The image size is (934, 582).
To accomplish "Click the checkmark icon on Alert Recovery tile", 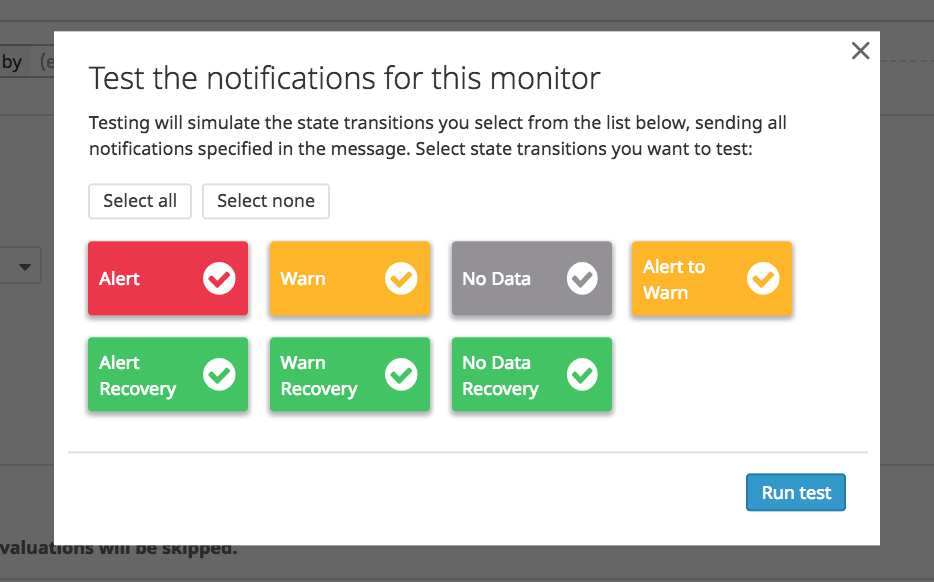I will [x=219, y=374].
